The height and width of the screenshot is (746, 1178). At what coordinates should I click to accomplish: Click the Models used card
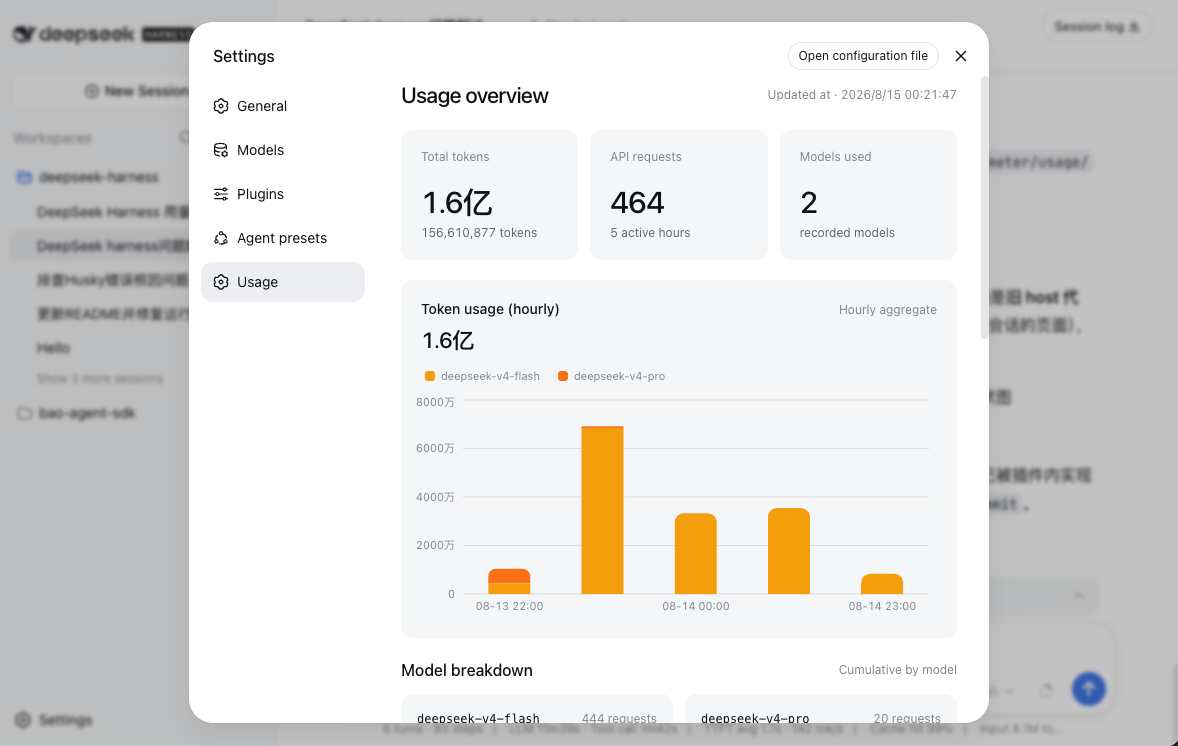[x=868, y=195]
